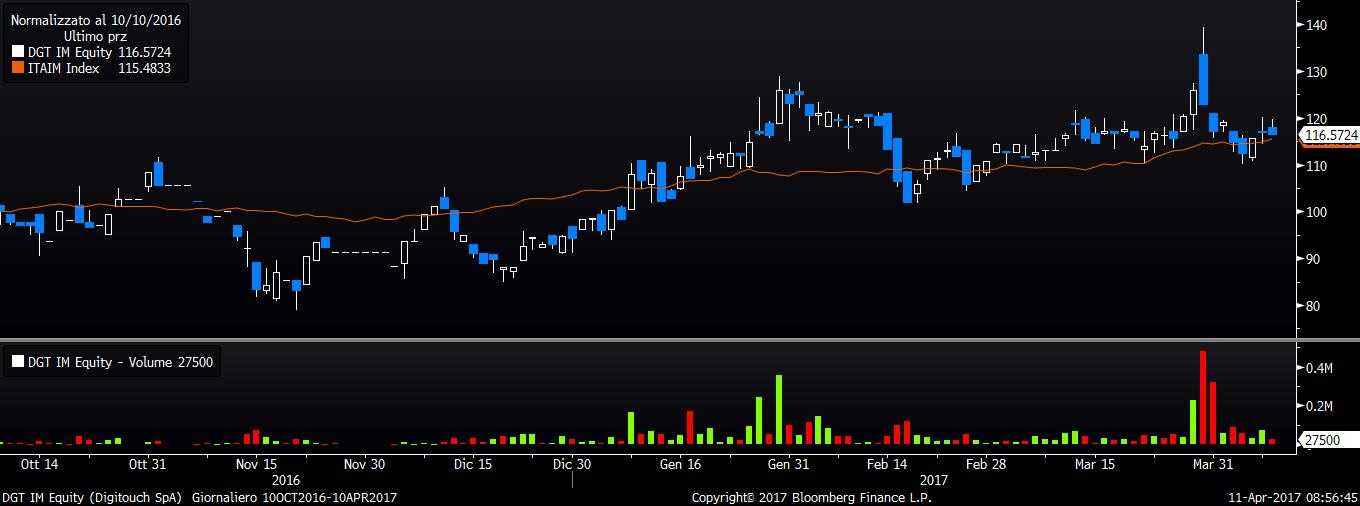Click the '11-Apr-2017 08:56:45' timestamp
Viewport: 1360px width, 506px height.
(1293, 497)
